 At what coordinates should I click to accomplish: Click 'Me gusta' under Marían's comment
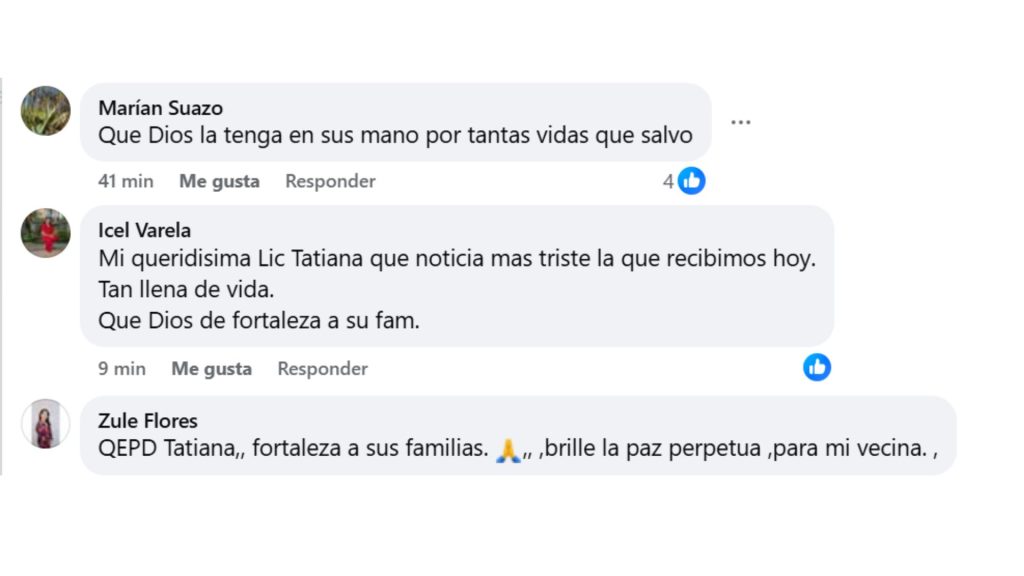[218, 181]
